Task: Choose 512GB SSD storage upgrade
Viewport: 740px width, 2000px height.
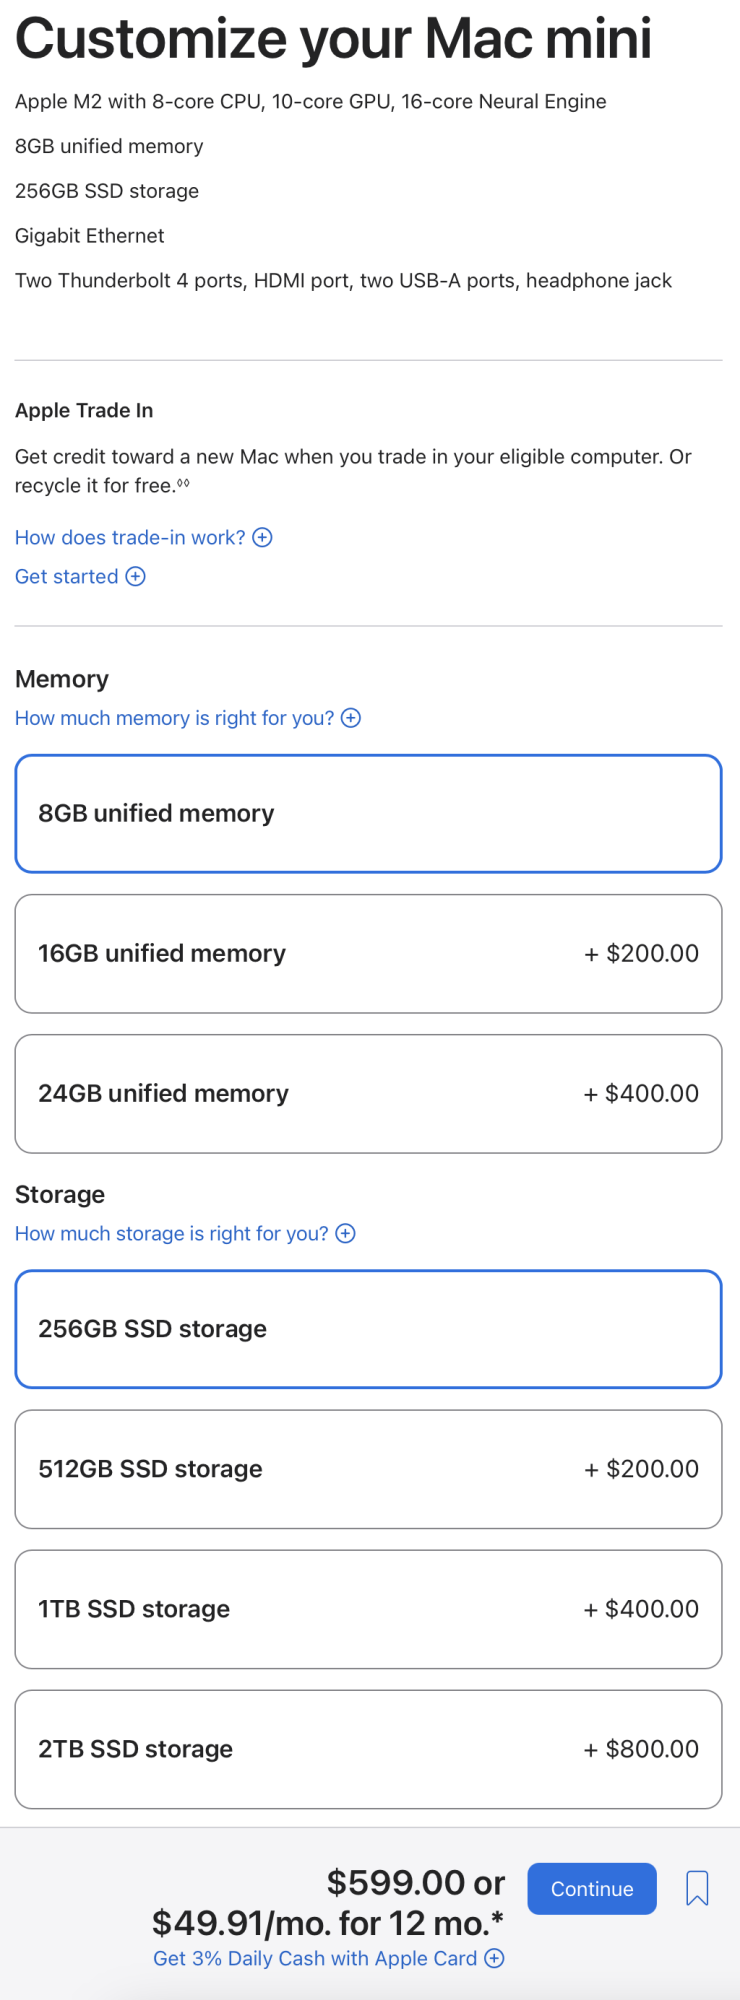Action: (x=368, y=1469)
